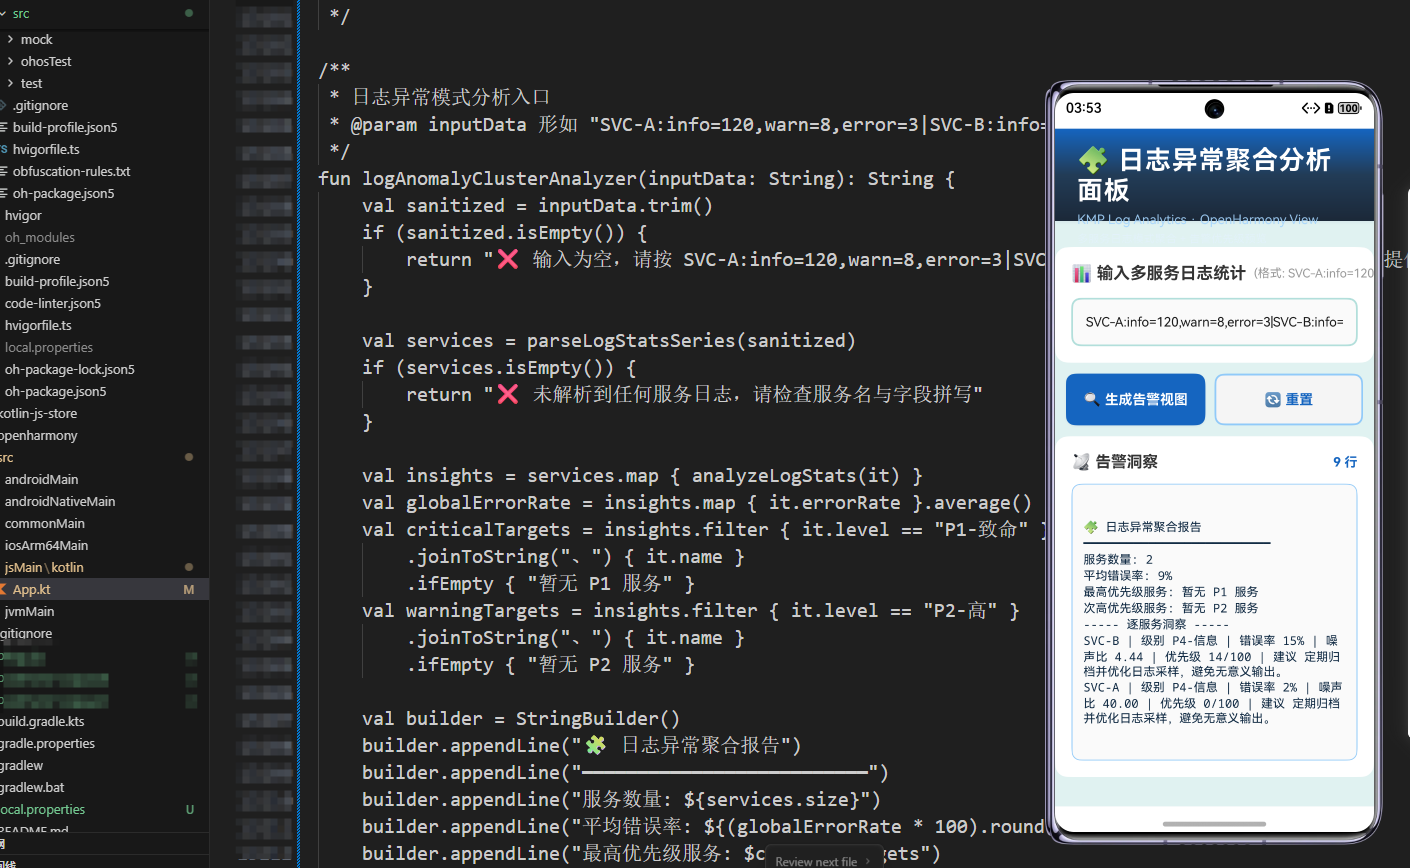Viewport: 1410px width, 868px height.
Task: Click the criticalTargets variable declaration
Action: coord(488,530)
